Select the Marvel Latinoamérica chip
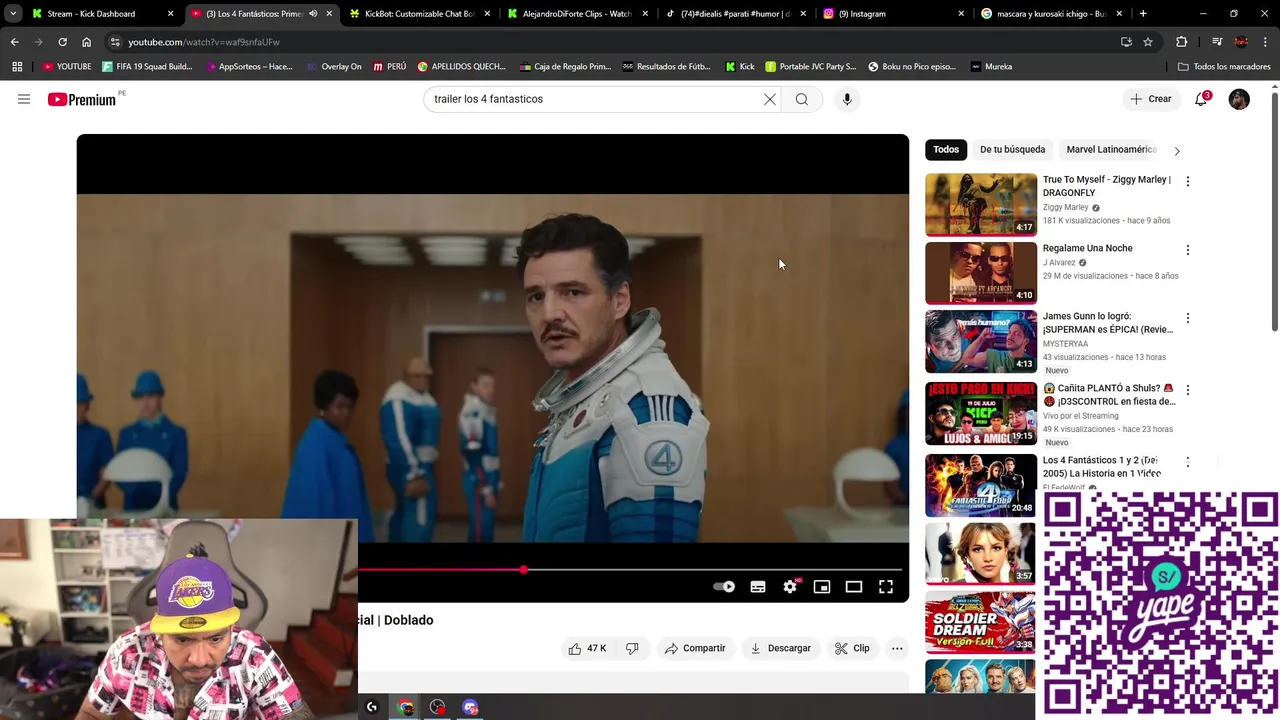Image resolution: width=1280 pixels, height=720 pixels. 1111,149
